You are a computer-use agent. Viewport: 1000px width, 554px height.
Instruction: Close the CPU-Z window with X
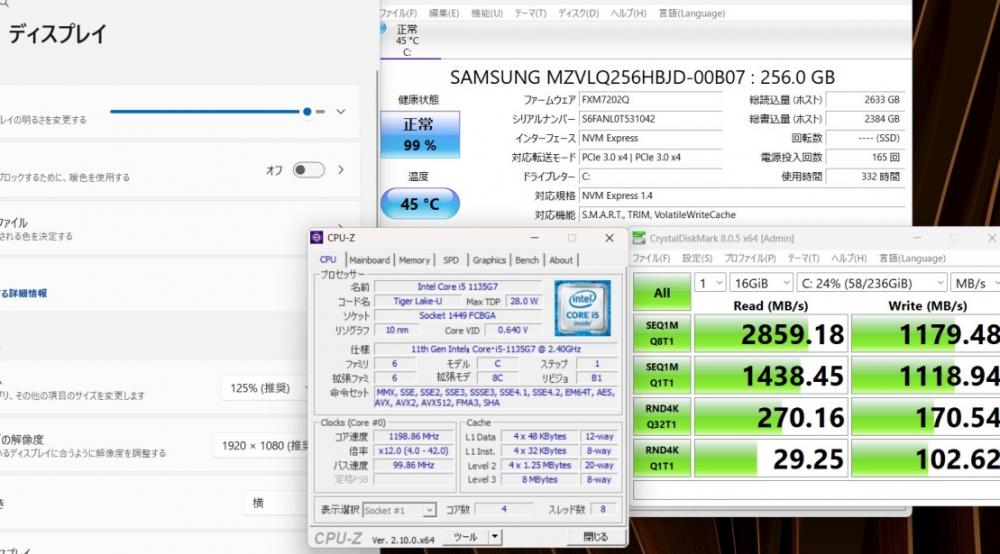click(x=610, y=238)
